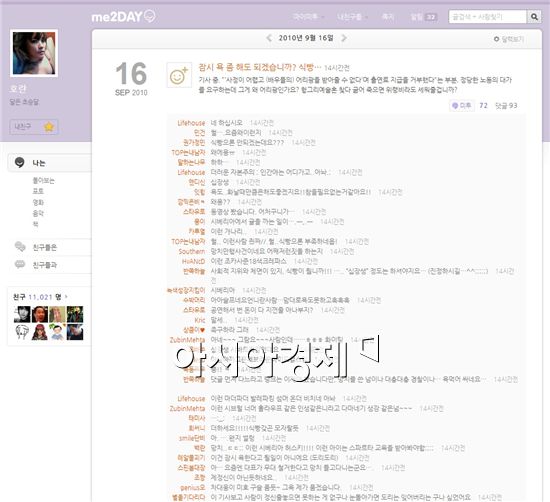This screenshot has width=550, height=502.
Task: Open the 친구들은 section icon
Action: coord(20,247)
